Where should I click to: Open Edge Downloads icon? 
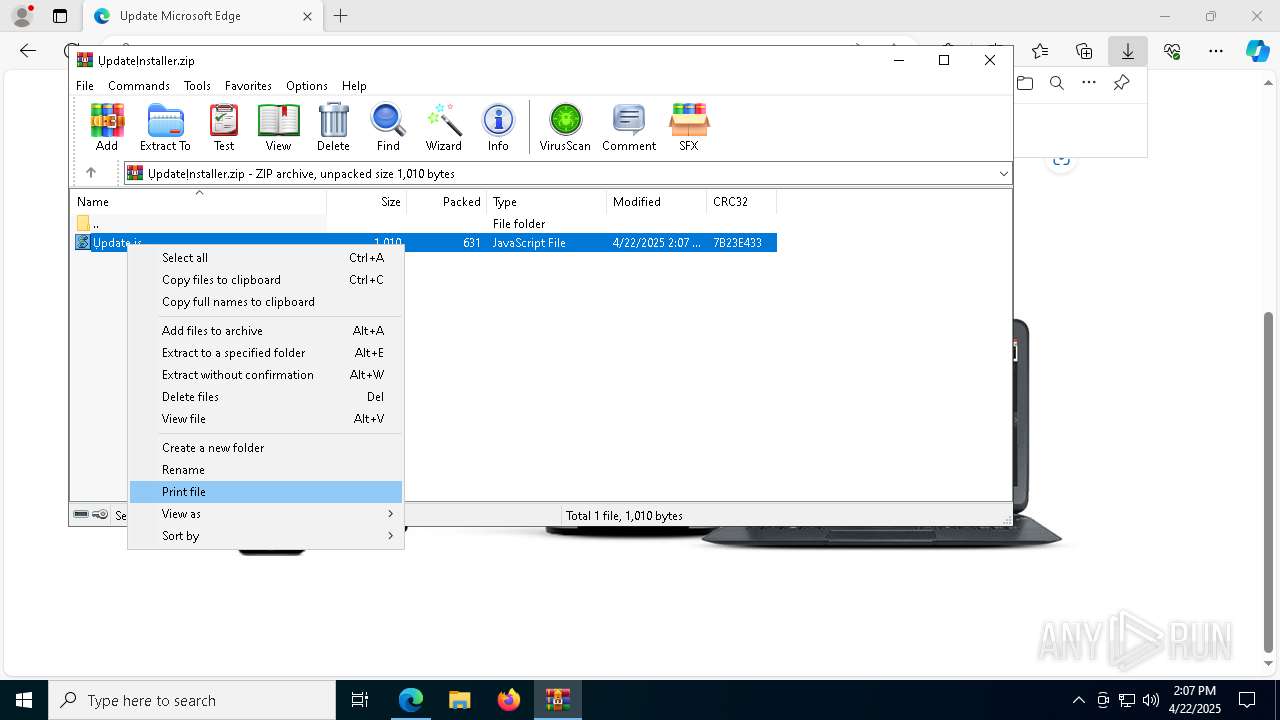click(1128, 51)
